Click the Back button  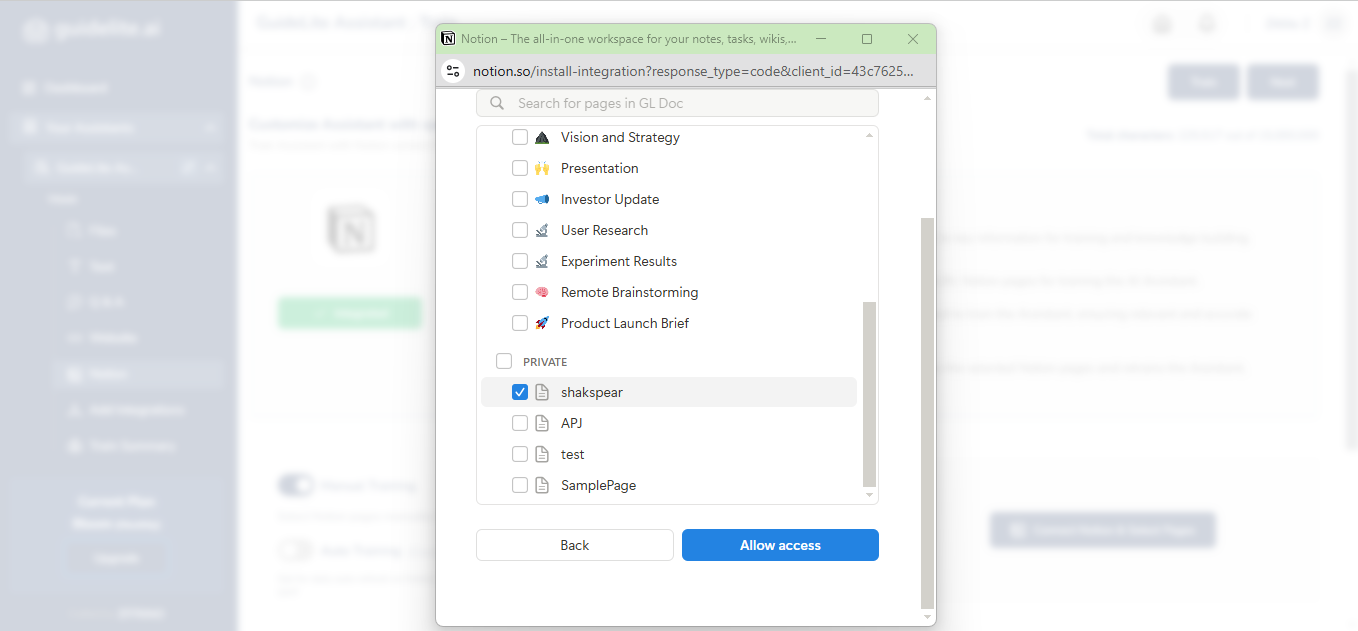pyautogui.click(x=575, y=545)
